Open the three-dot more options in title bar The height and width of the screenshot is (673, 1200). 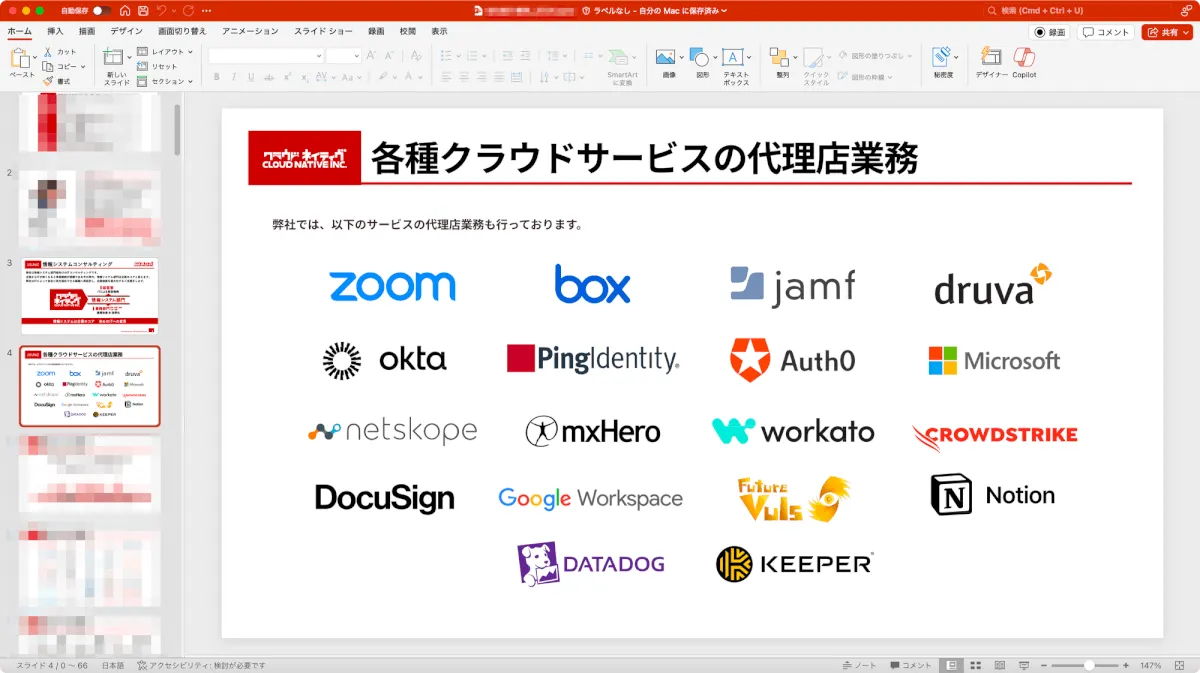pyautogui.click(x=207, y=10)
